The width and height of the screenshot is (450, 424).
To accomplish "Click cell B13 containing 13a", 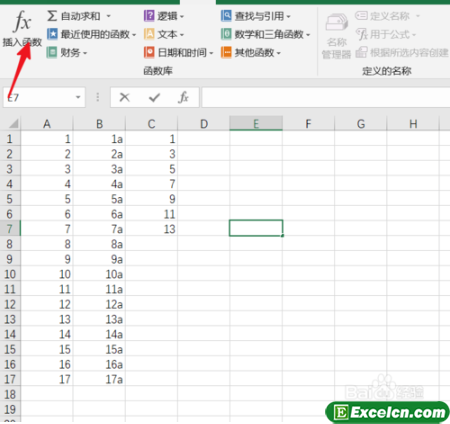I will click(99, 319).
